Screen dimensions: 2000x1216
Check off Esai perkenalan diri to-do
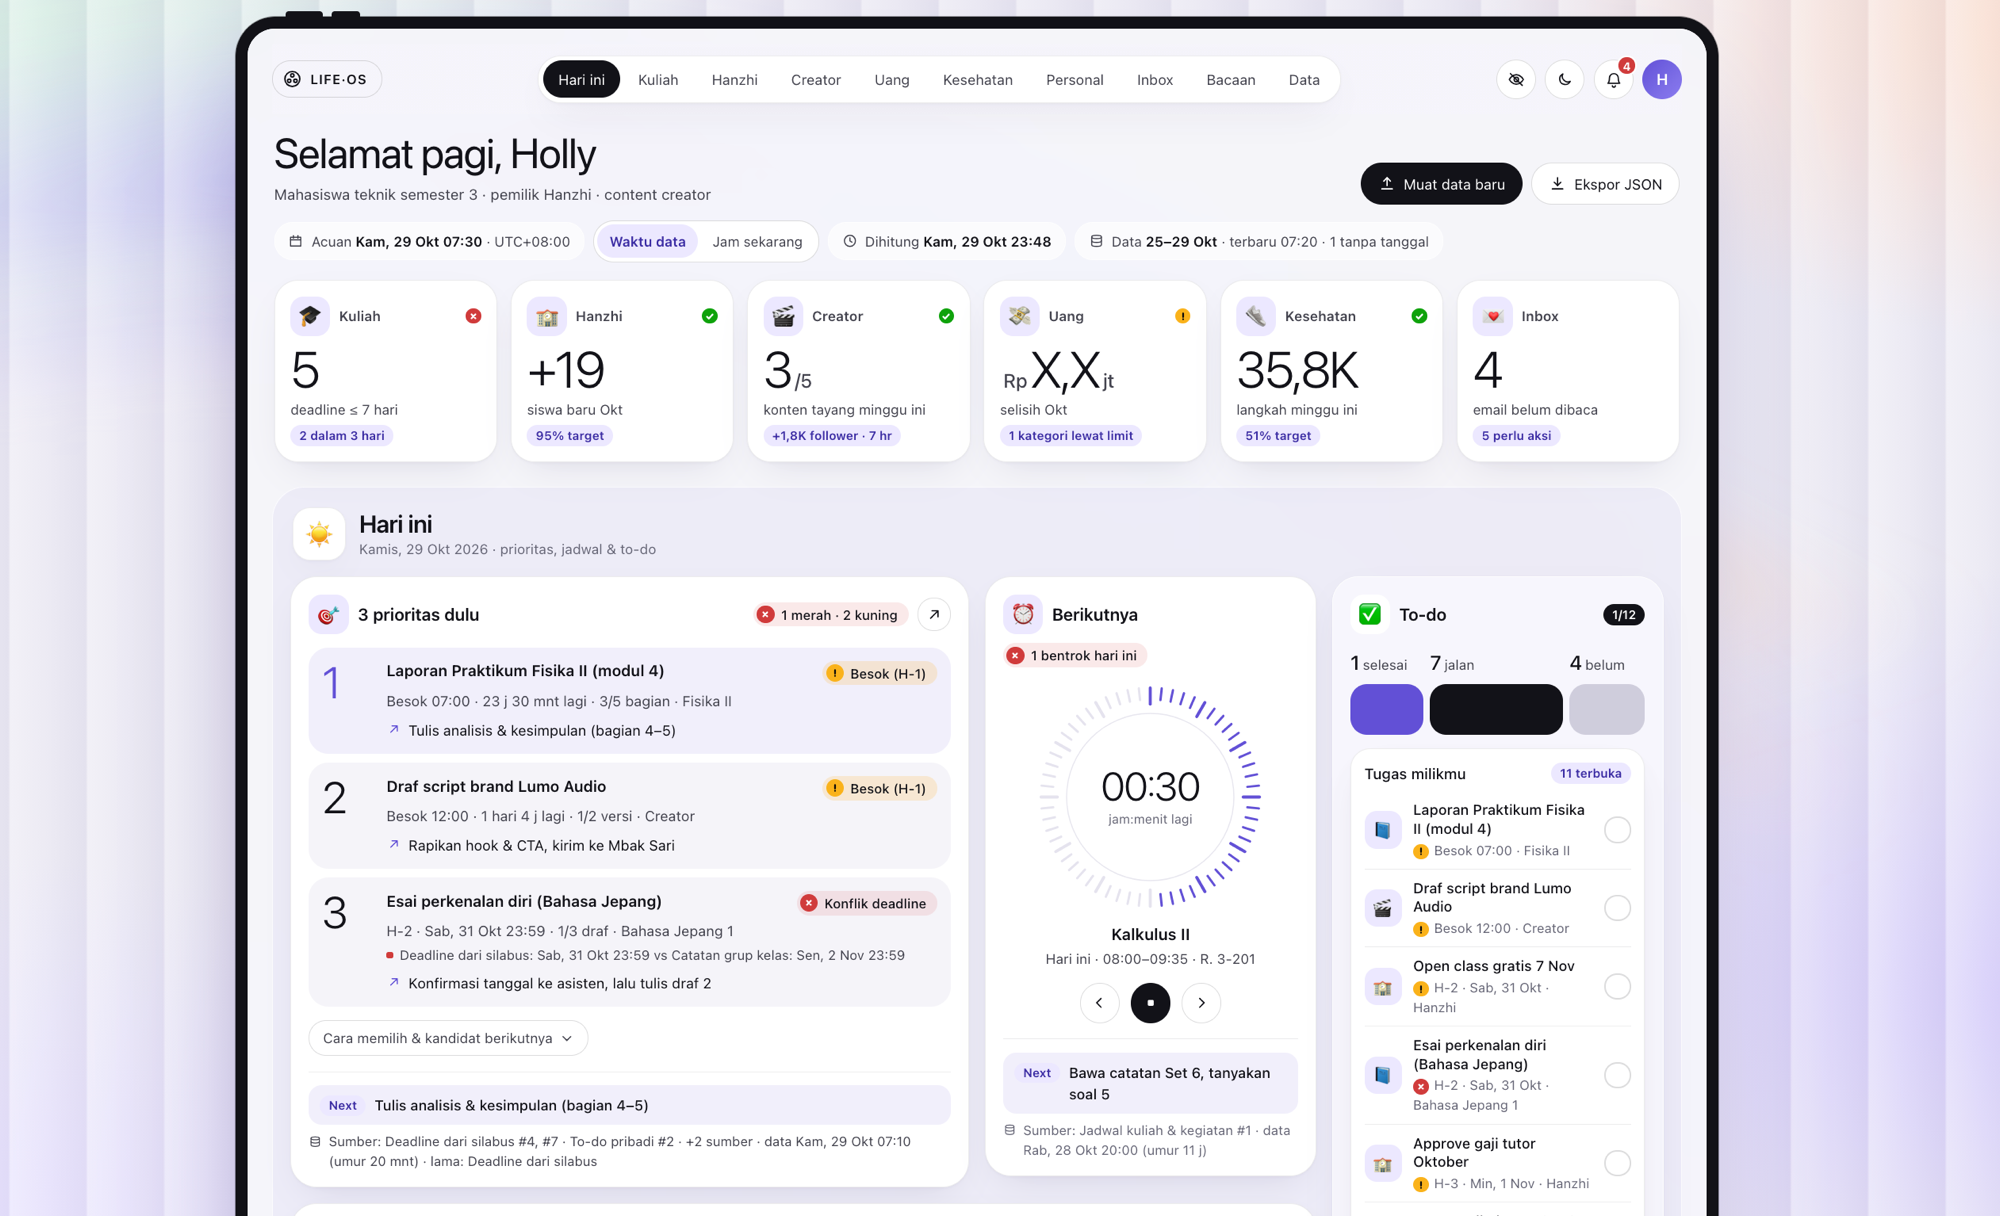click(x=1617, y=1075)
